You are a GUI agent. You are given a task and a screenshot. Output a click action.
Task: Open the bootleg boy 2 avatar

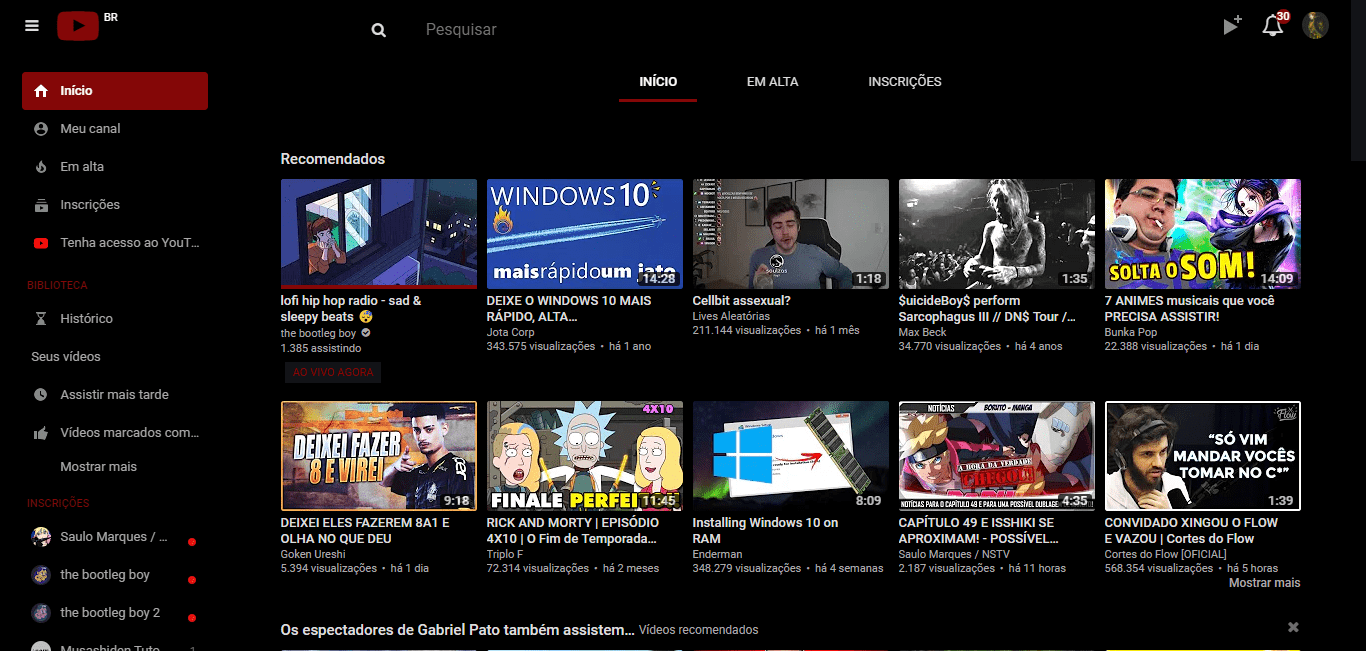coord(41,613)
